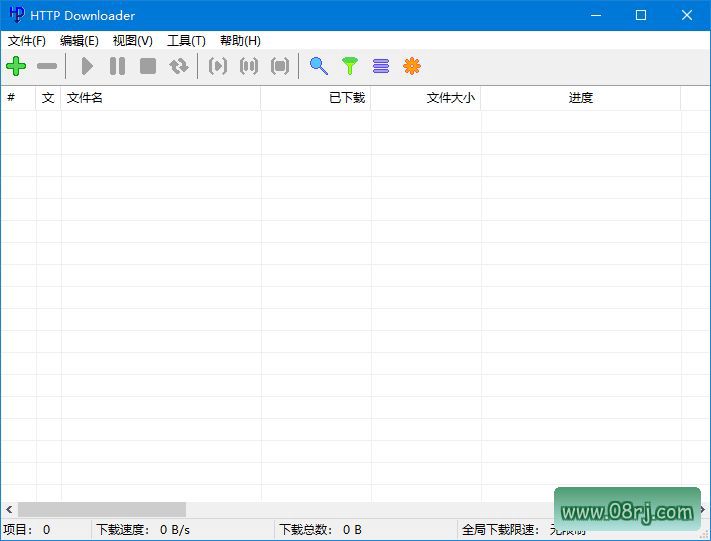
Task: Click the green funnel filter icon
Action: pyautogui.click(x=350, y=66)
